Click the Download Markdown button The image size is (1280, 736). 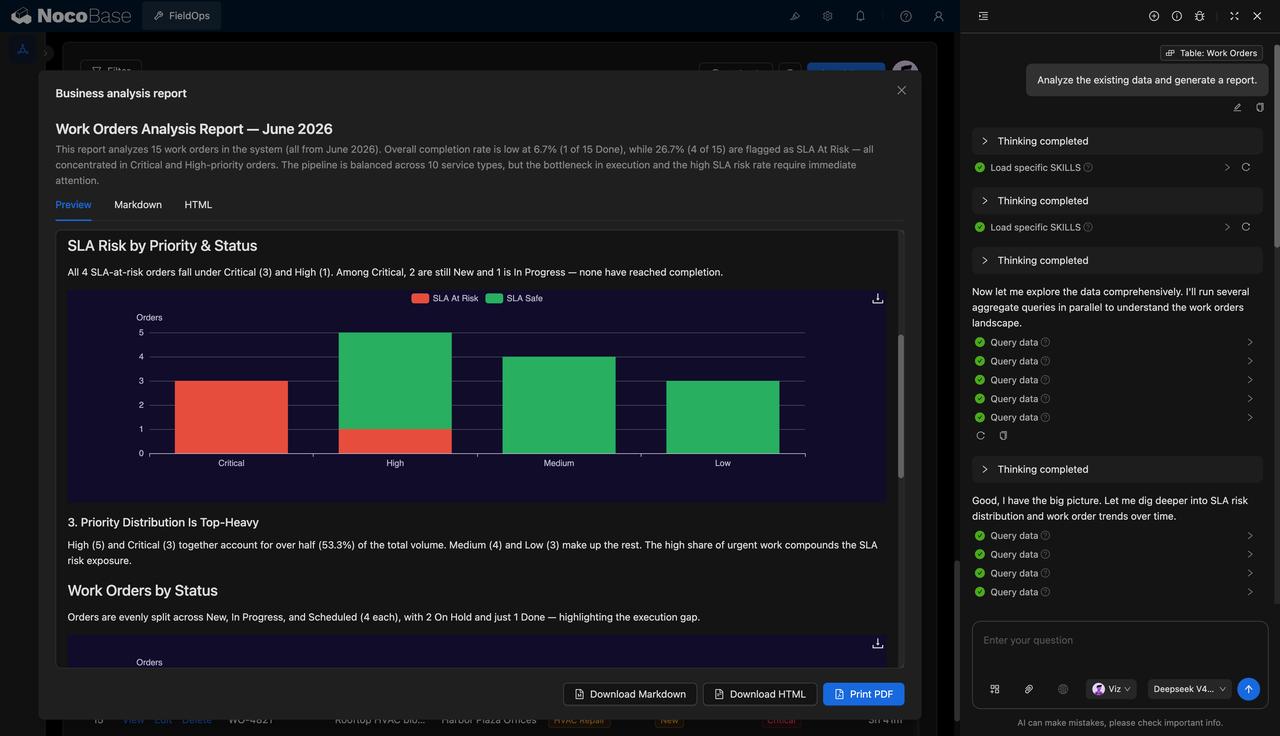pos(630,694)
